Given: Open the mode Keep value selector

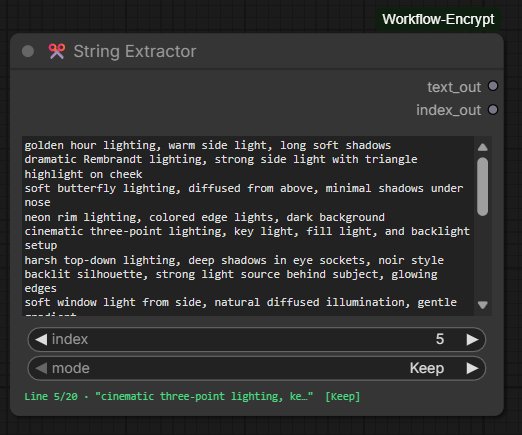Looking at the screenshot, I should (x=427, y=368).
